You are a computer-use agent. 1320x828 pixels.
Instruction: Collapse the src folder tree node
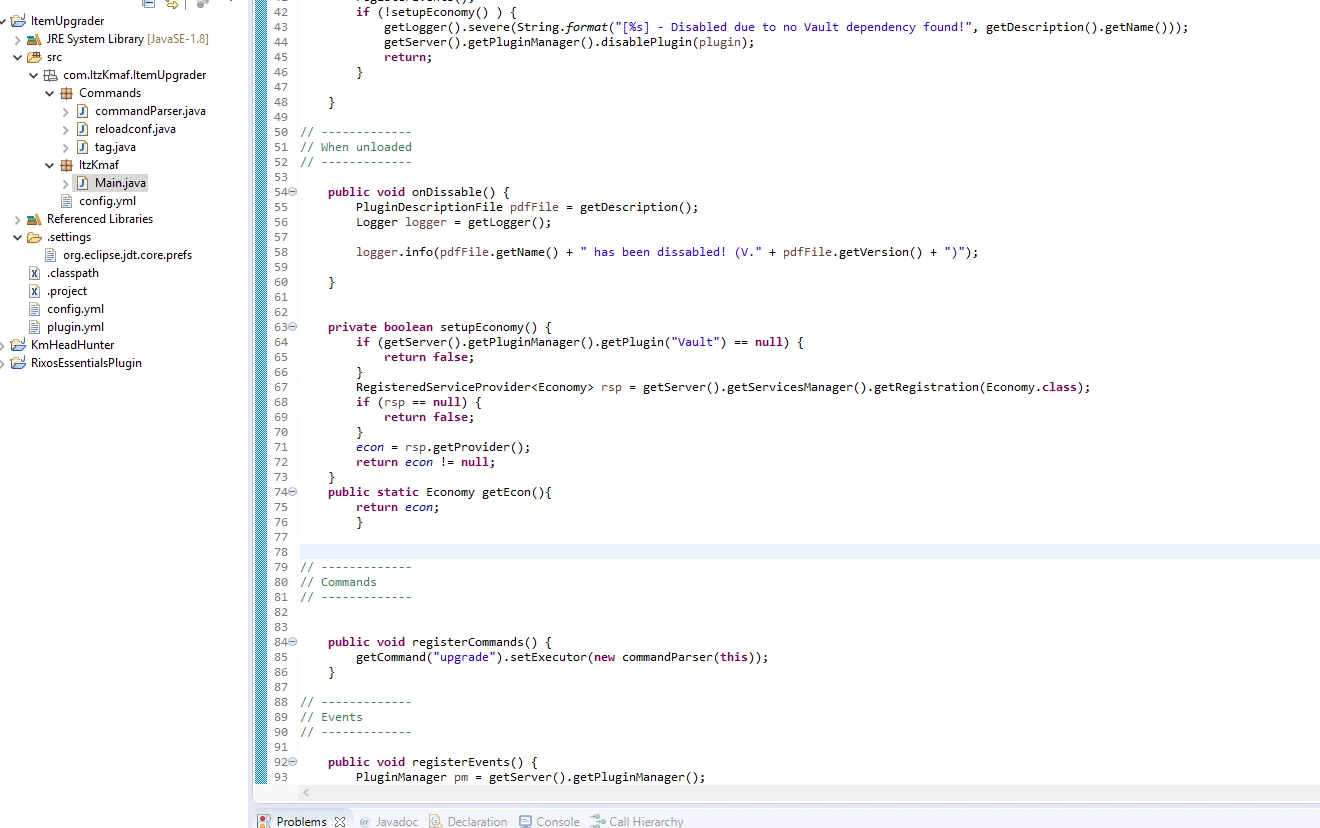pos(18,57)
